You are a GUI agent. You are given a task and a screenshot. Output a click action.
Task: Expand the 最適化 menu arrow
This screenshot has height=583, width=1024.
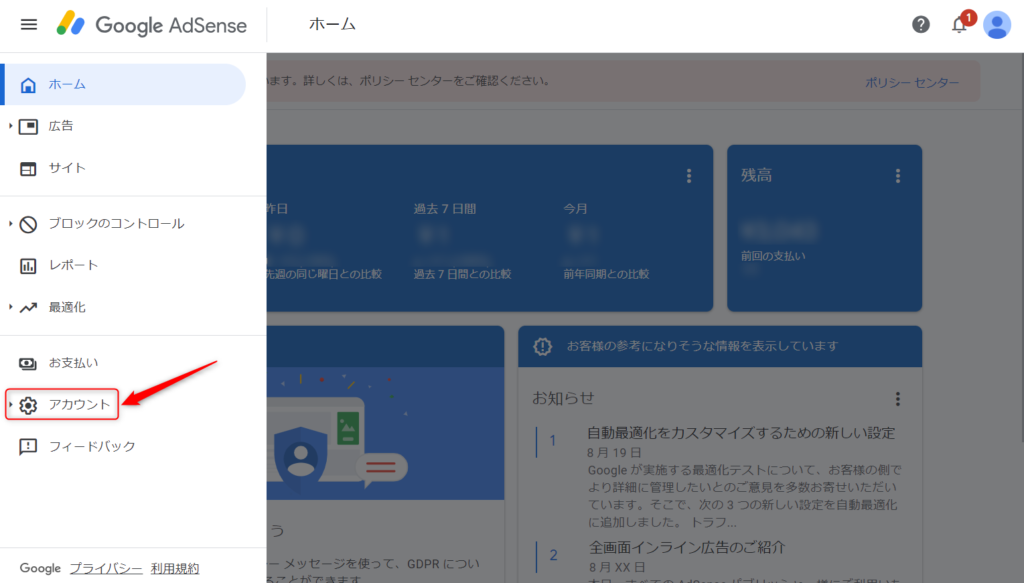click(10, 307)
